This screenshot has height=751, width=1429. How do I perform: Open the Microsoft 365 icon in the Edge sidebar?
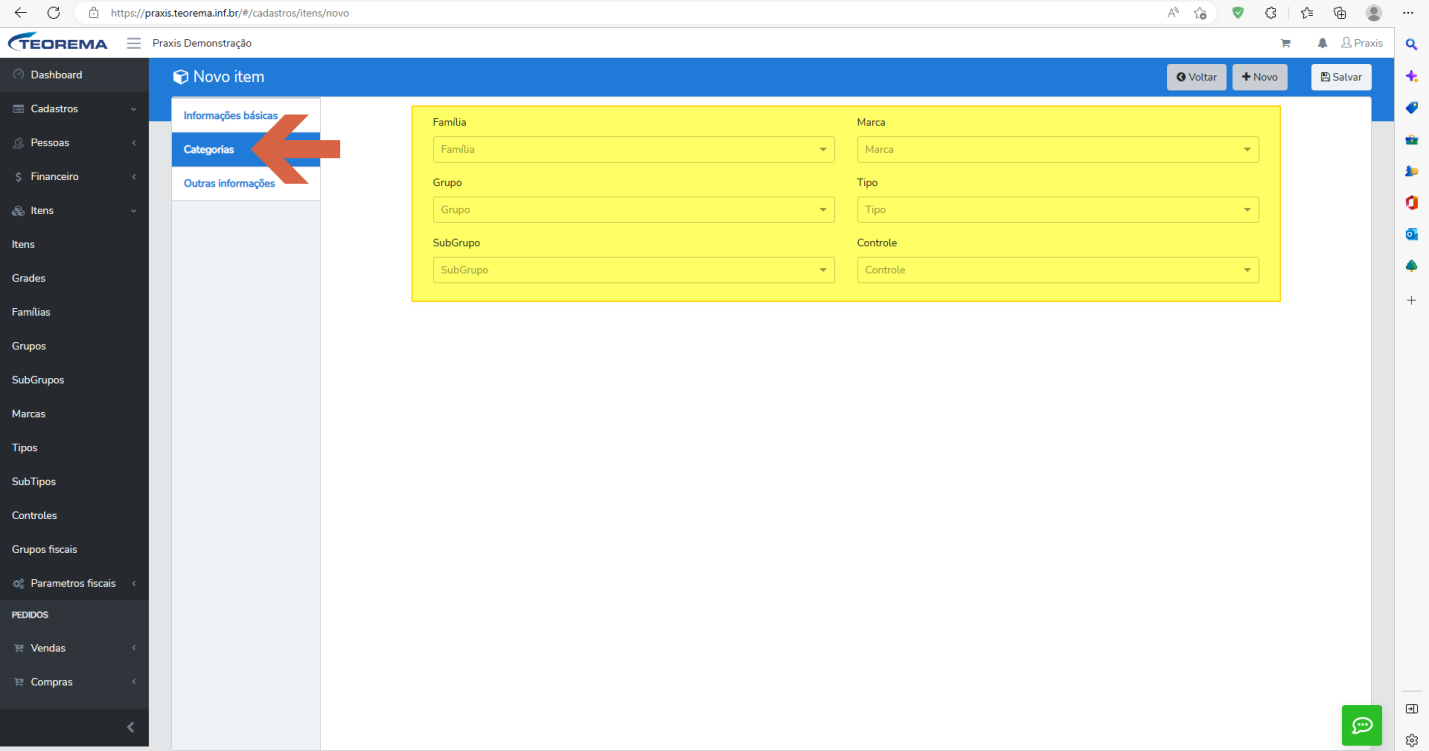pos(1412,203)
